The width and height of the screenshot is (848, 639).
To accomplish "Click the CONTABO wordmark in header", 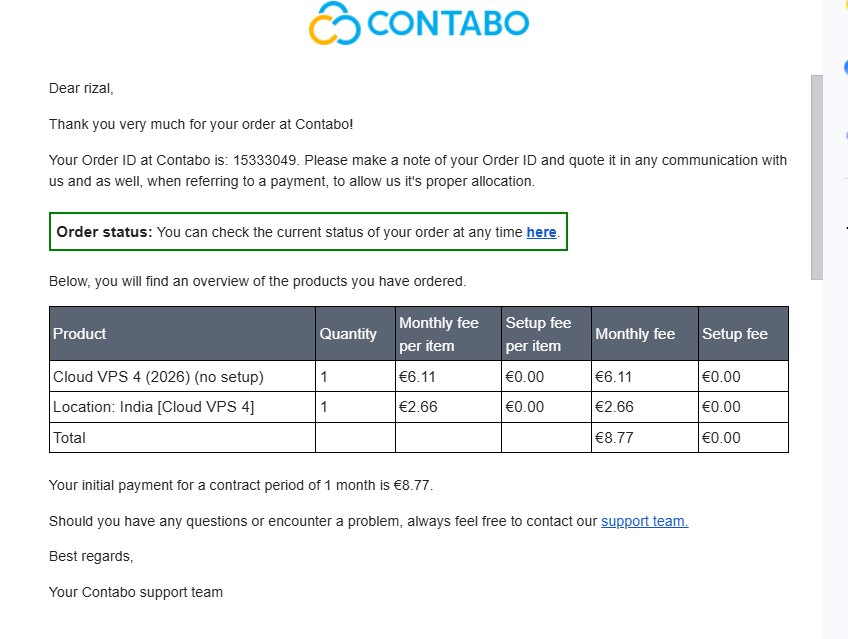I will tap(448, 23).
